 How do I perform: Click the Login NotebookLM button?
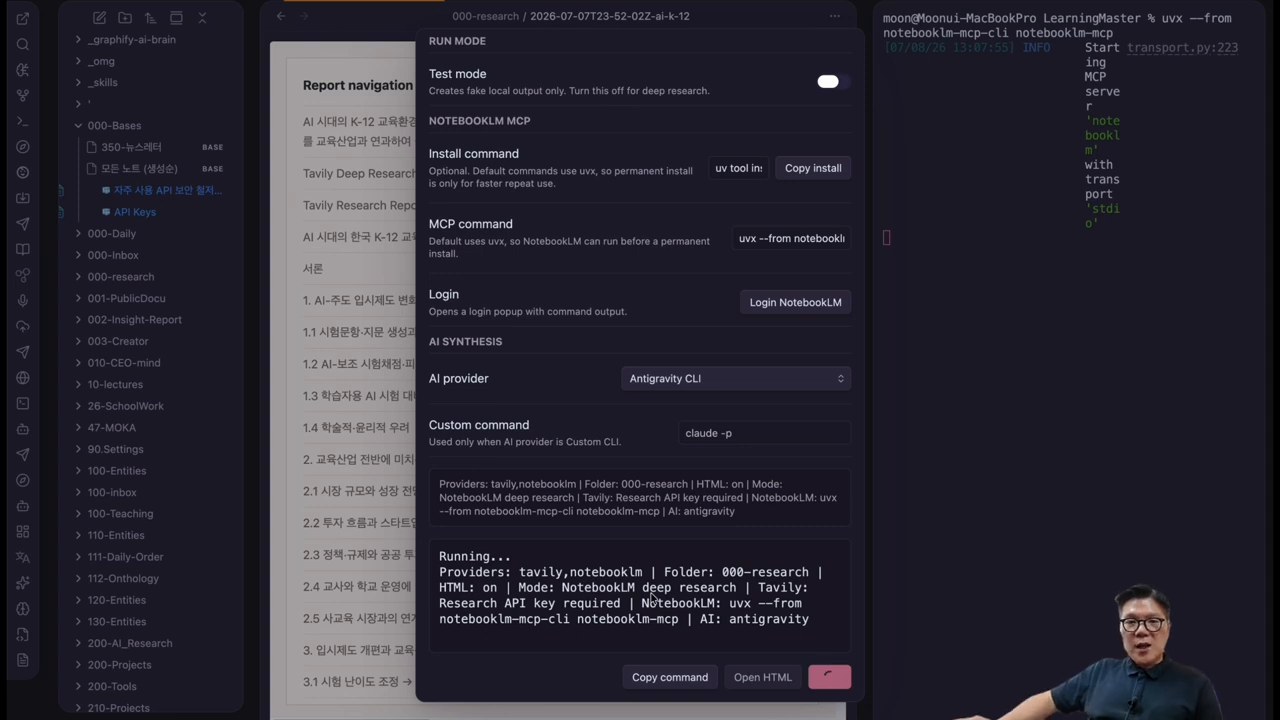click(795, 302)
